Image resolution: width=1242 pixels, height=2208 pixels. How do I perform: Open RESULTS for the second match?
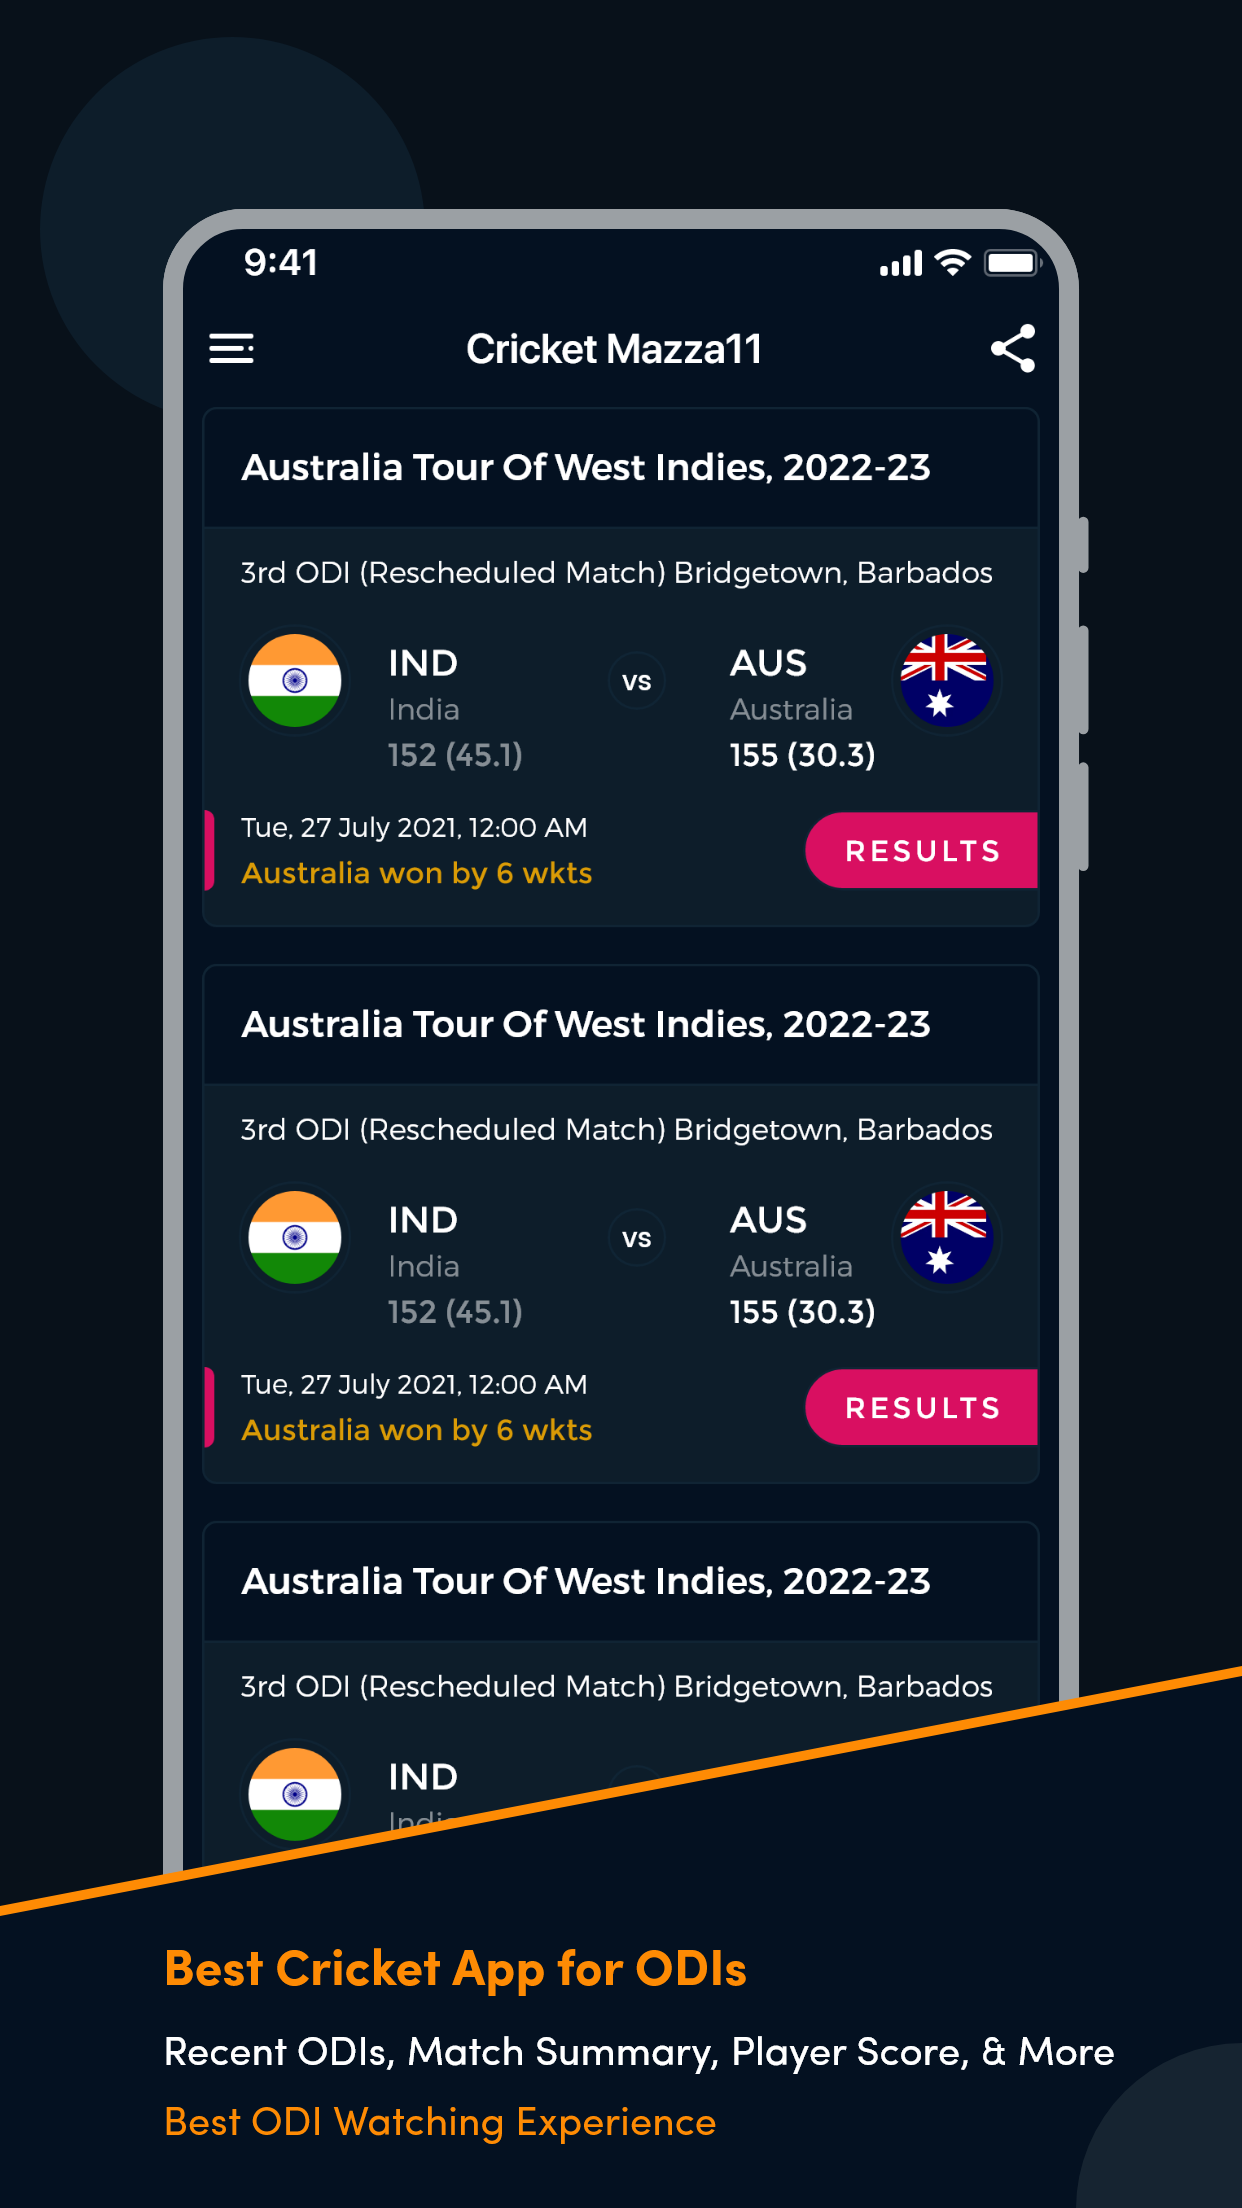point(922,1407)
